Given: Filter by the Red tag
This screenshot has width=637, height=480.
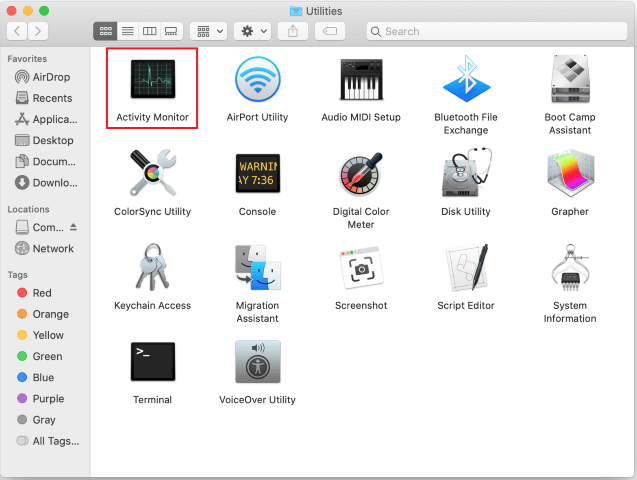Looking at the screenshot, I should pos(34,293).
